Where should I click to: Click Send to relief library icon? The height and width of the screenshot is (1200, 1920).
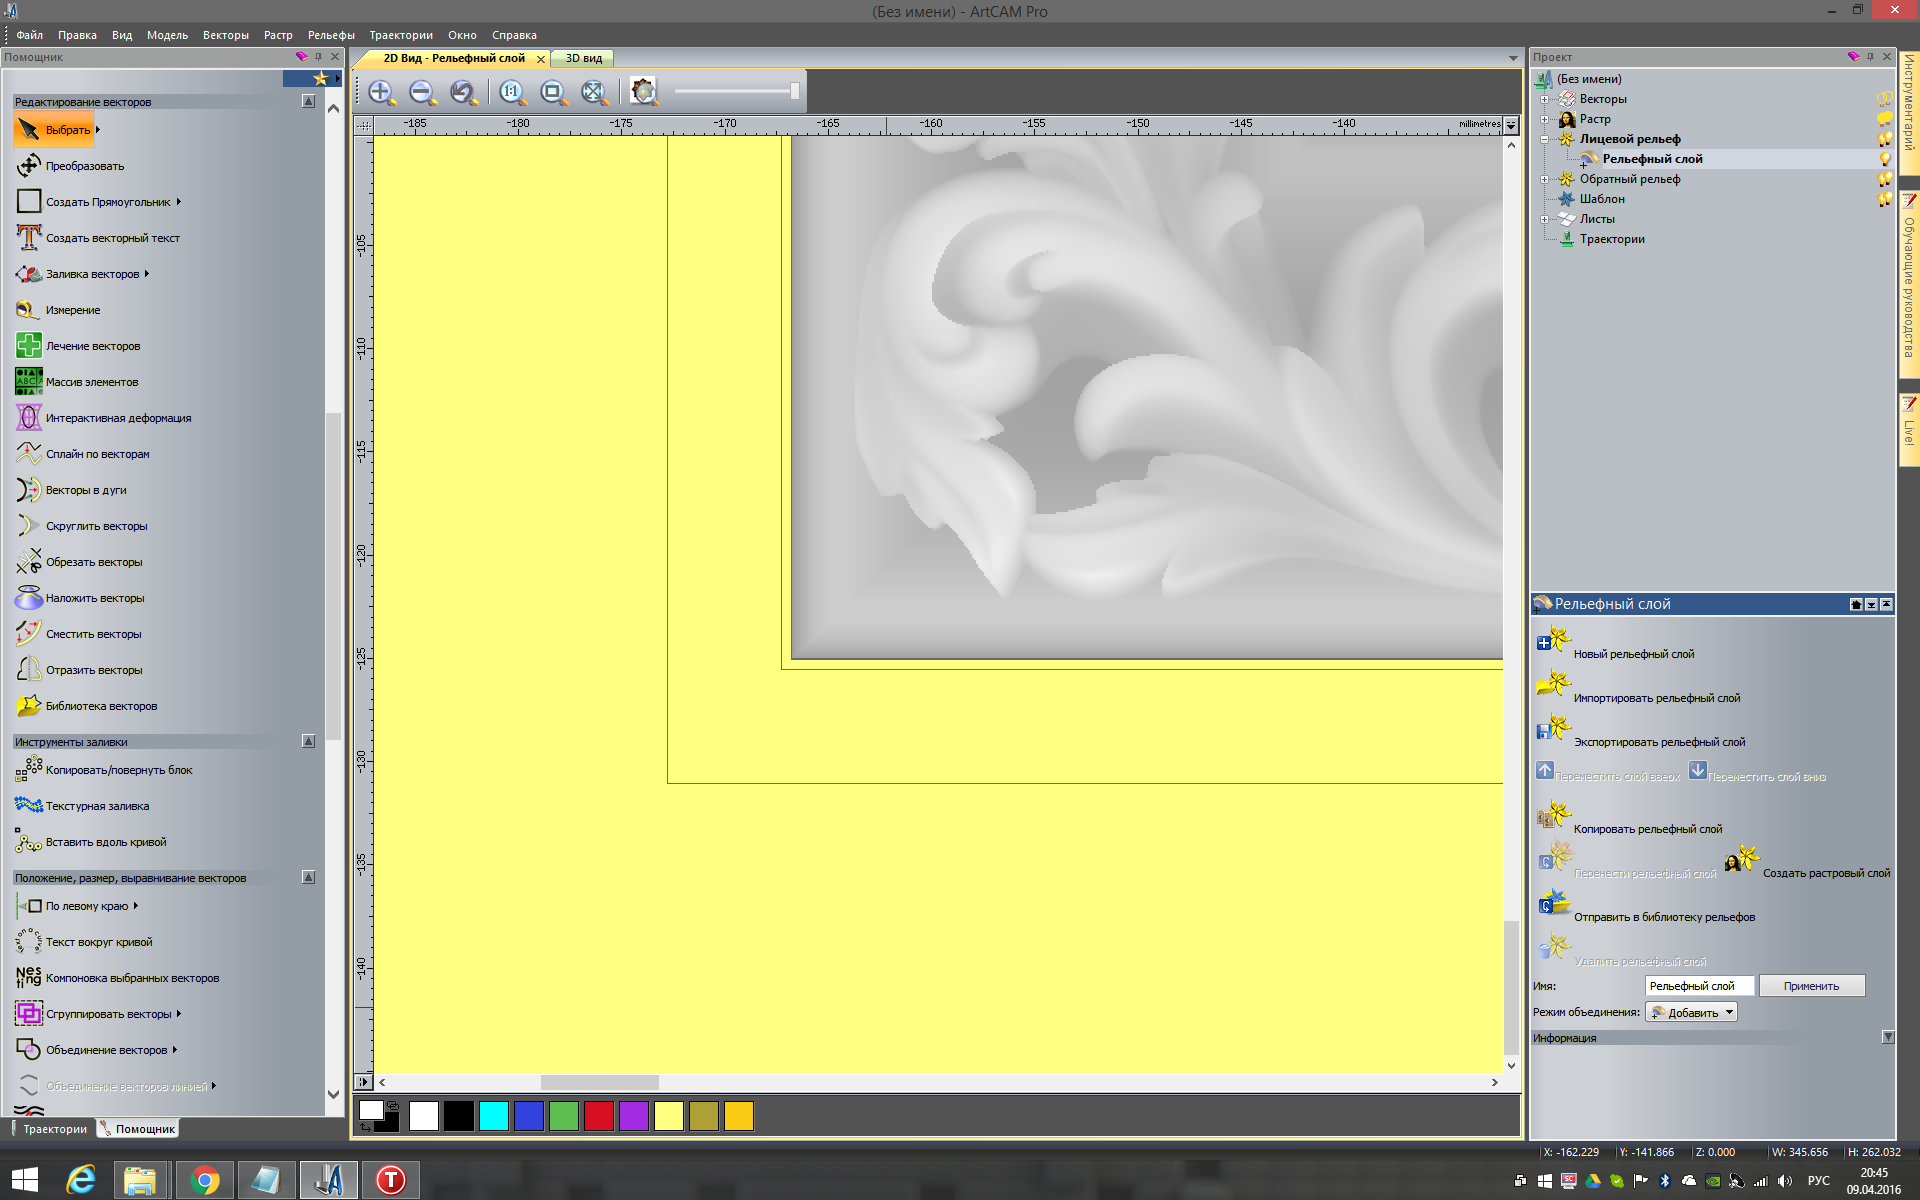[1553, 903]
